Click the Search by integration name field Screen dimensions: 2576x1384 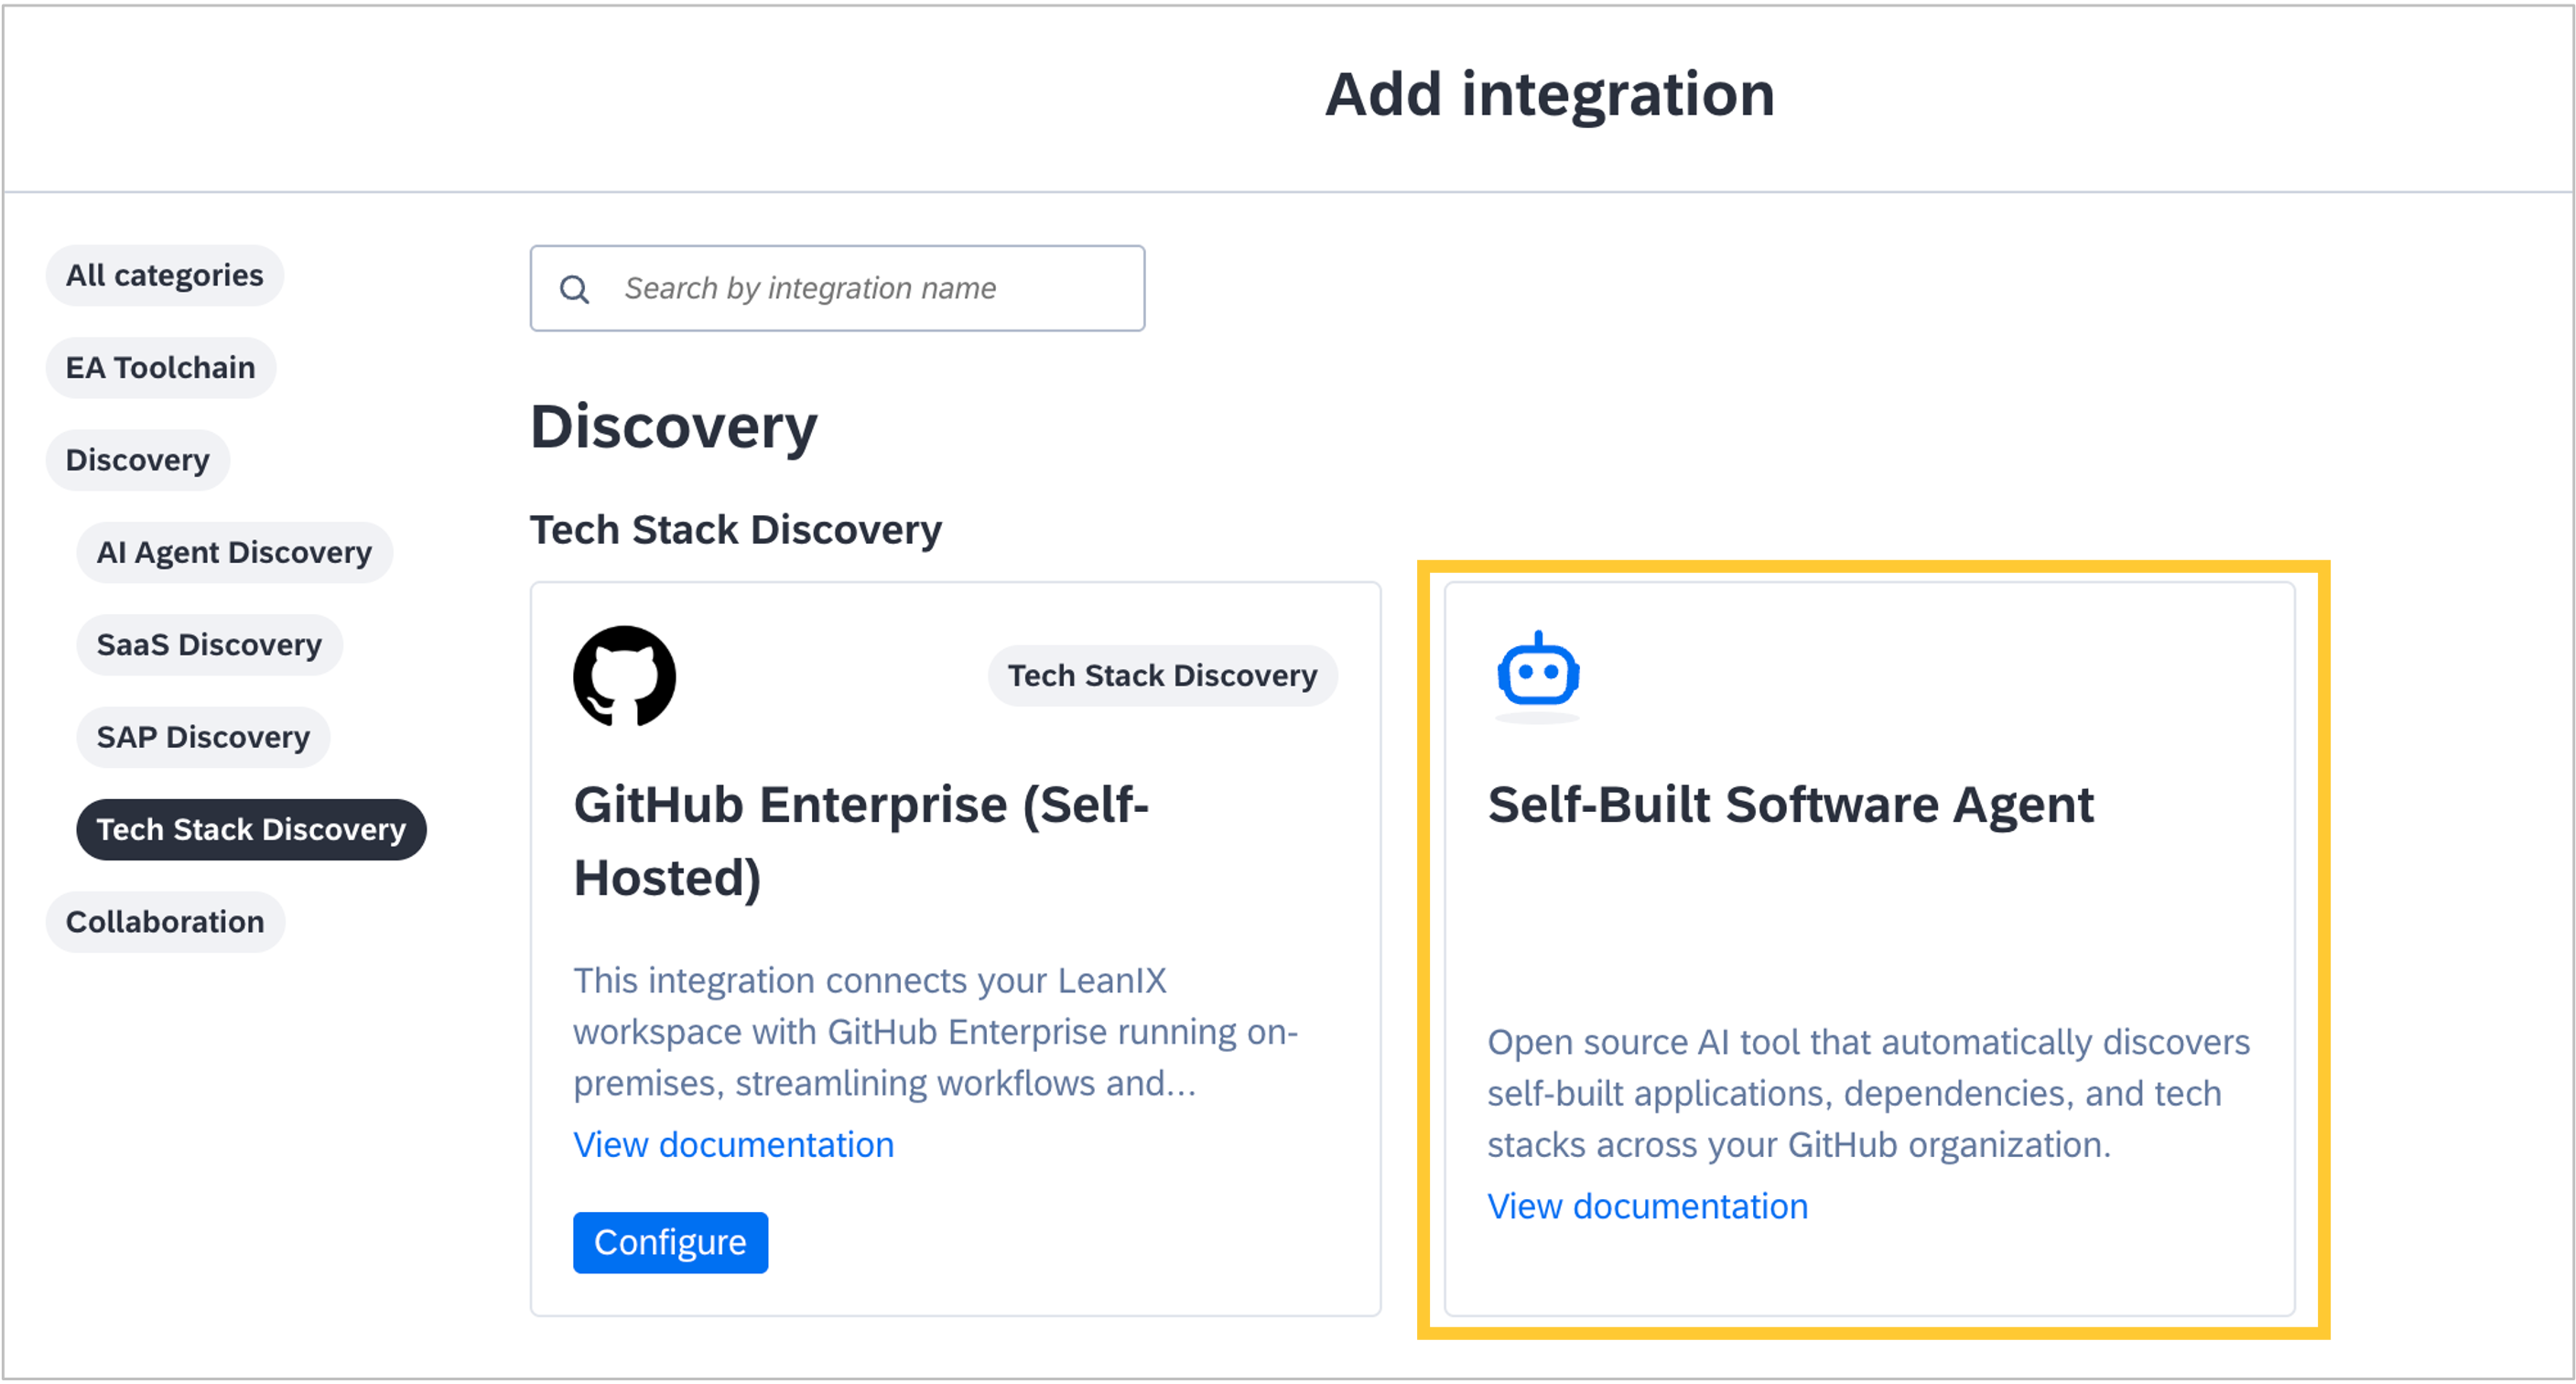coord(837,288)
